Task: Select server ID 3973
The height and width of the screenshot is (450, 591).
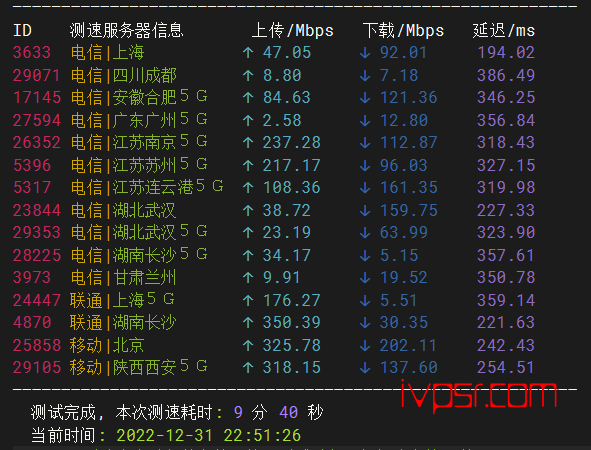Action: (x=32, y=277)
